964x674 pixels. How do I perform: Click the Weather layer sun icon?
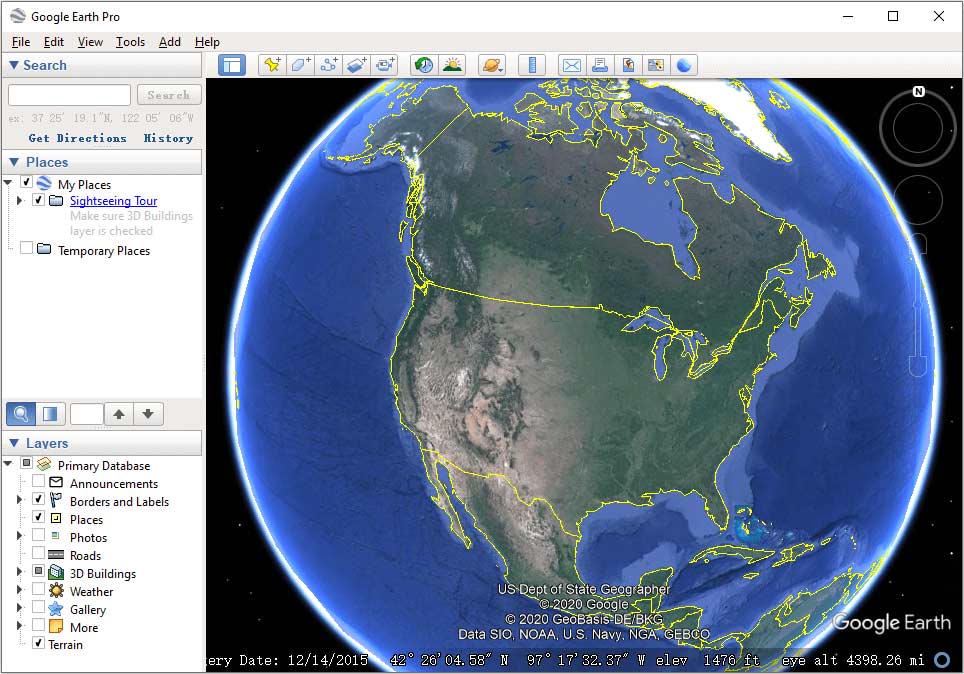pos(56,591)
